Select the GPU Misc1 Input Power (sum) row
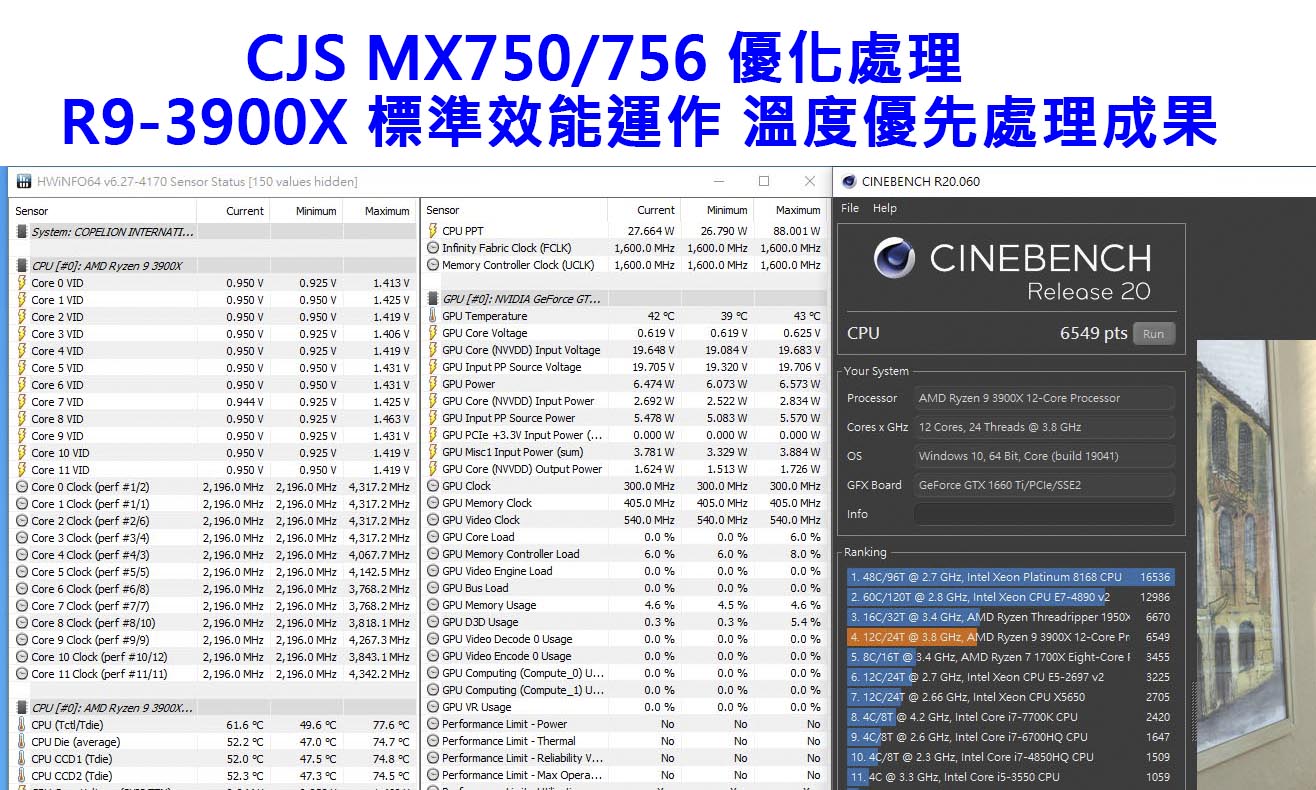1316x790 pixels. click(x=625, y=452)
